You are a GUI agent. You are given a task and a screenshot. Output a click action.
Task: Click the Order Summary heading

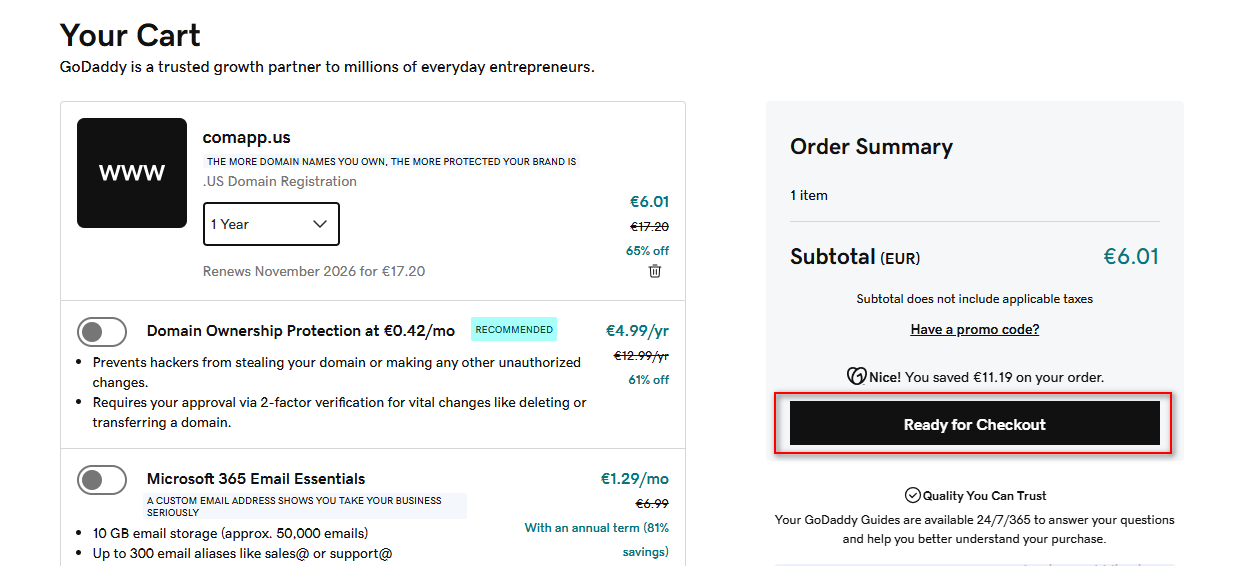click(x=871, y=147)
